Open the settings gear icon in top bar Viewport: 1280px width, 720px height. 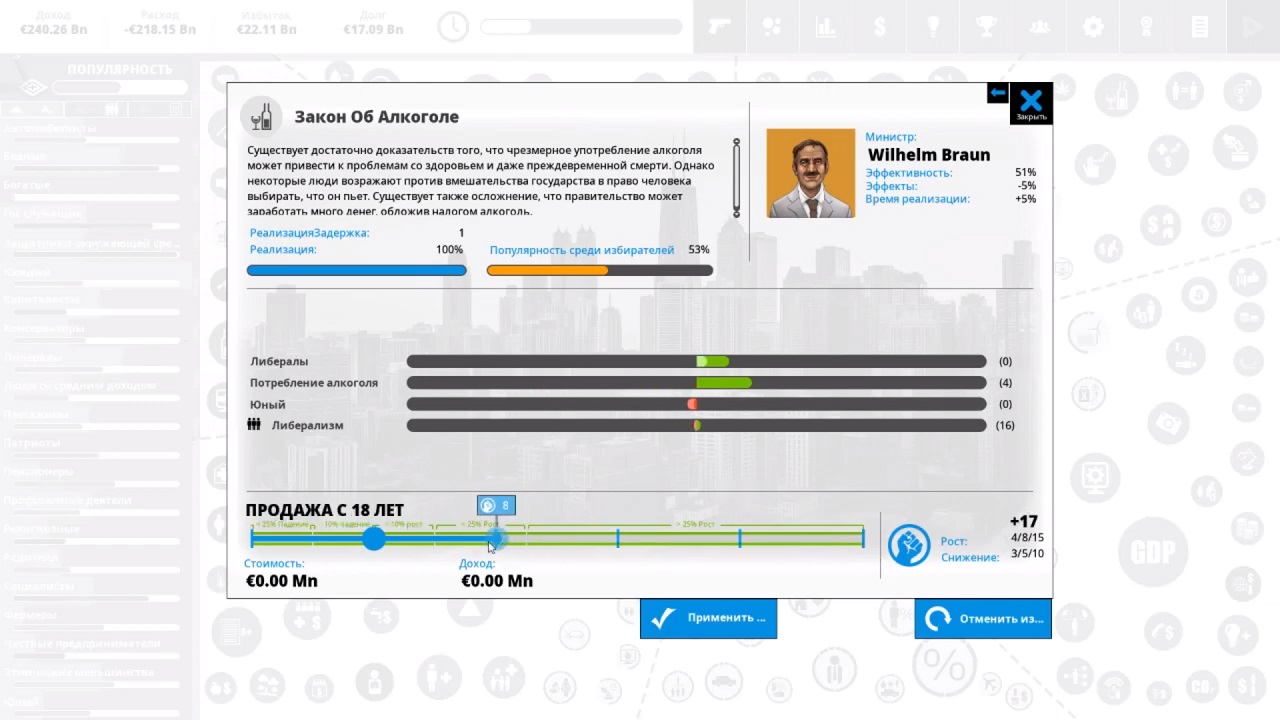1093,27
